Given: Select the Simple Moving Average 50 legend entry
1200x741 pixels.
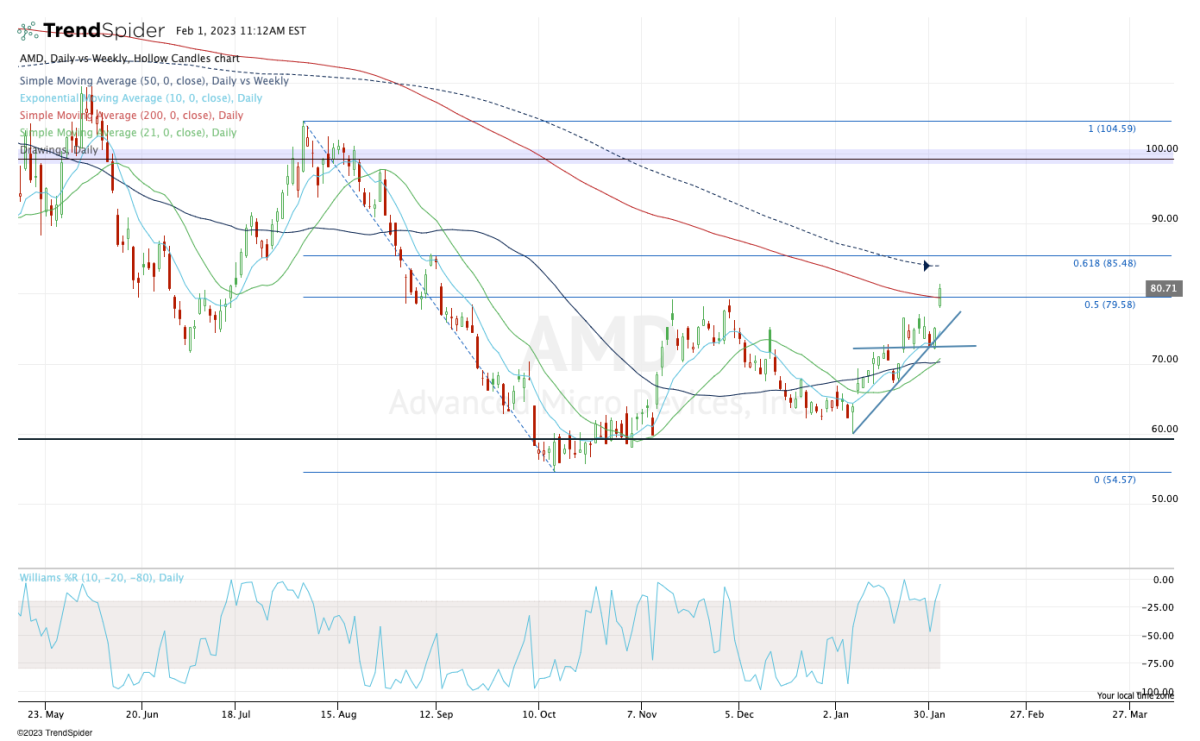Looking at the screenshot, I should tap(154, 81).
